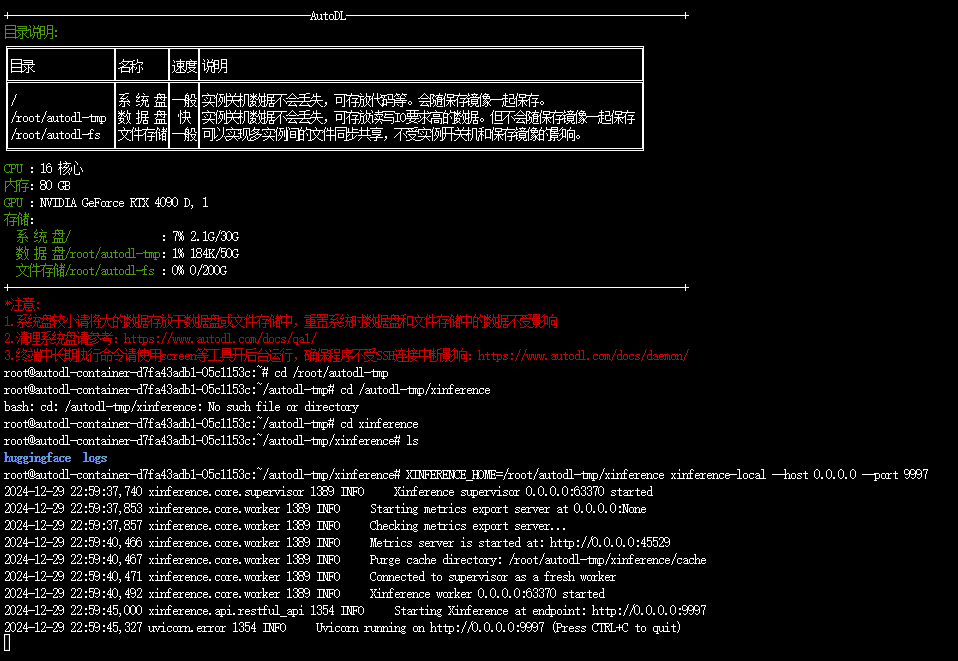Open the autodl.com/docs/daemon link

point(583,356)
